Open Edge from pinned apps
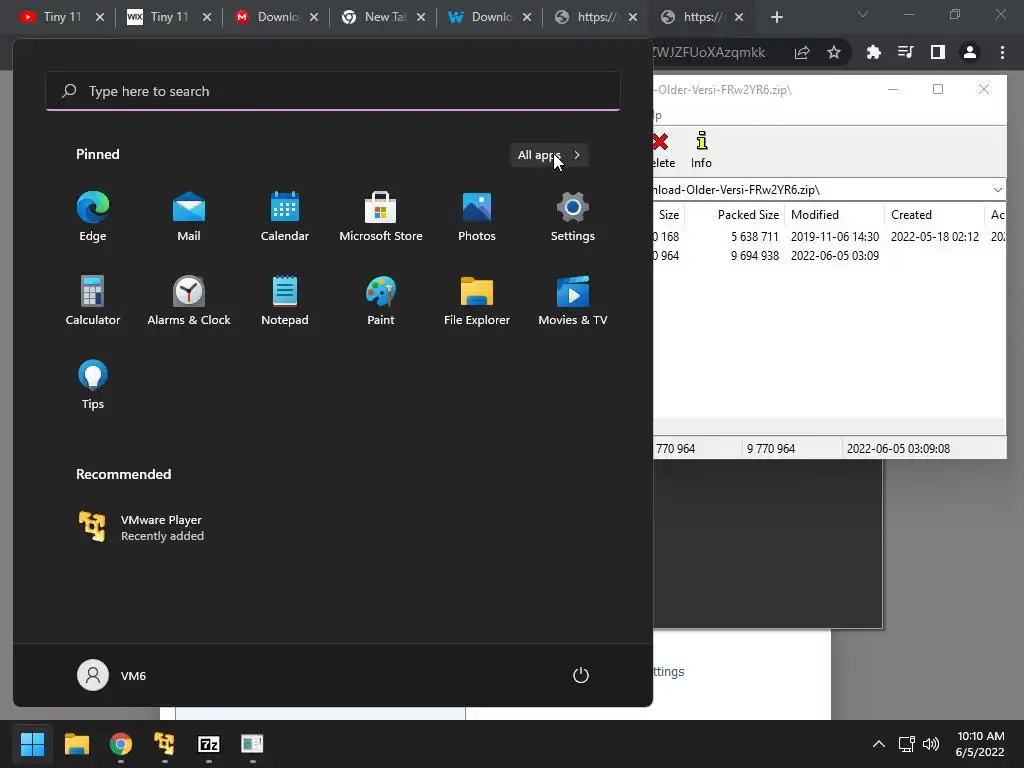Image resolution: width=1024 pixels, height=768 pixels. click(93, 217)
